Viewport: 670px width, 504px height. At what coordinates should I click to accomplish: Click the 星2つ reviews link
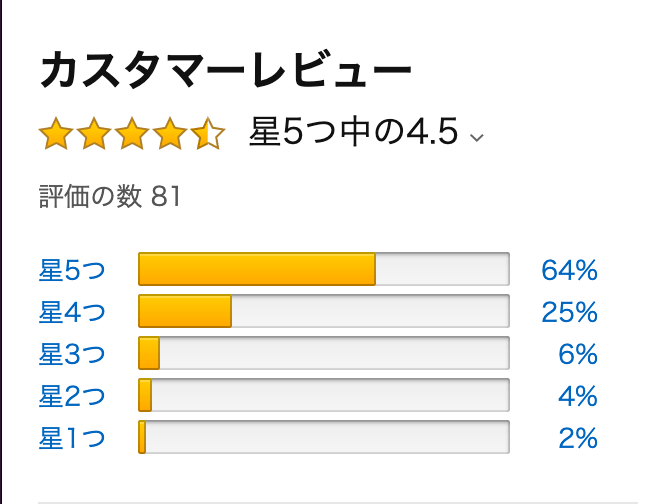[x=72, y=396]
